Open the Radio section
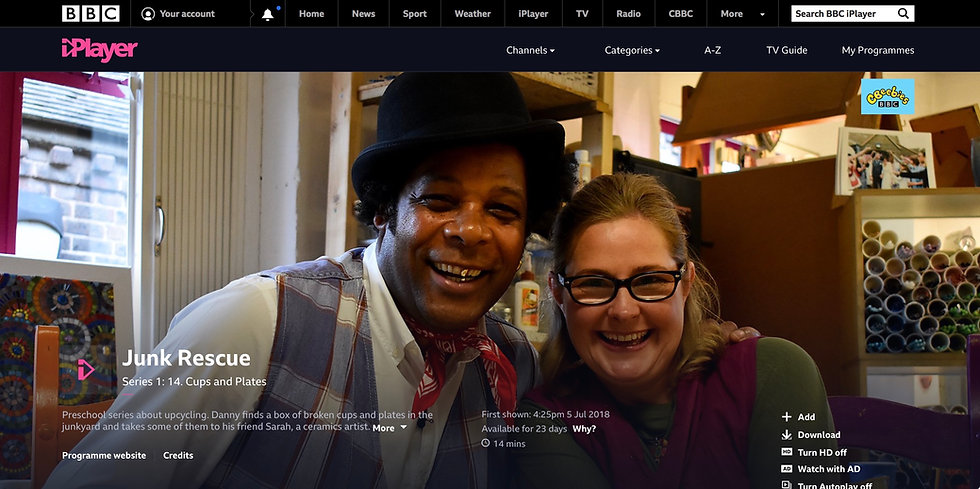 click(x=628, y=14)
